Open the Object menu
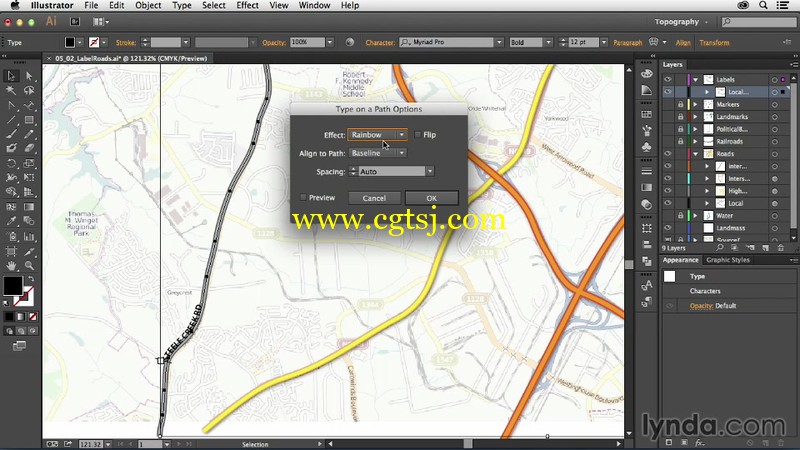This screenshot has width=800, height=450. point(148,6)
